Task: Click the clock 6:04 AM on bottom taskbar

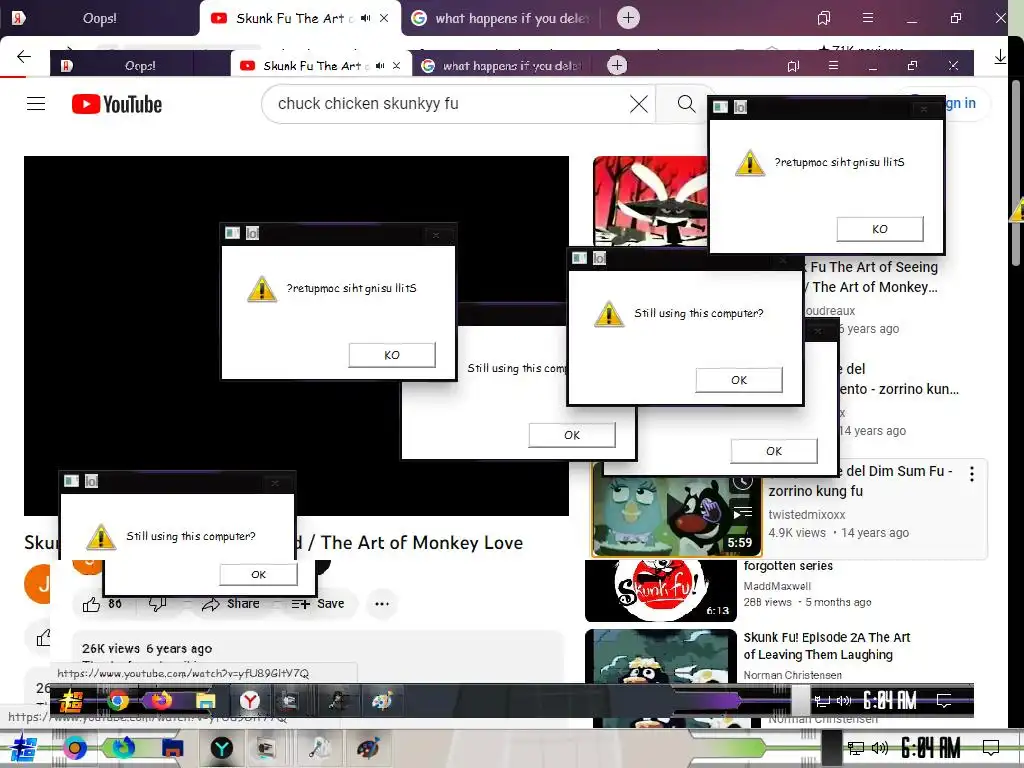Action: [931, 748]
